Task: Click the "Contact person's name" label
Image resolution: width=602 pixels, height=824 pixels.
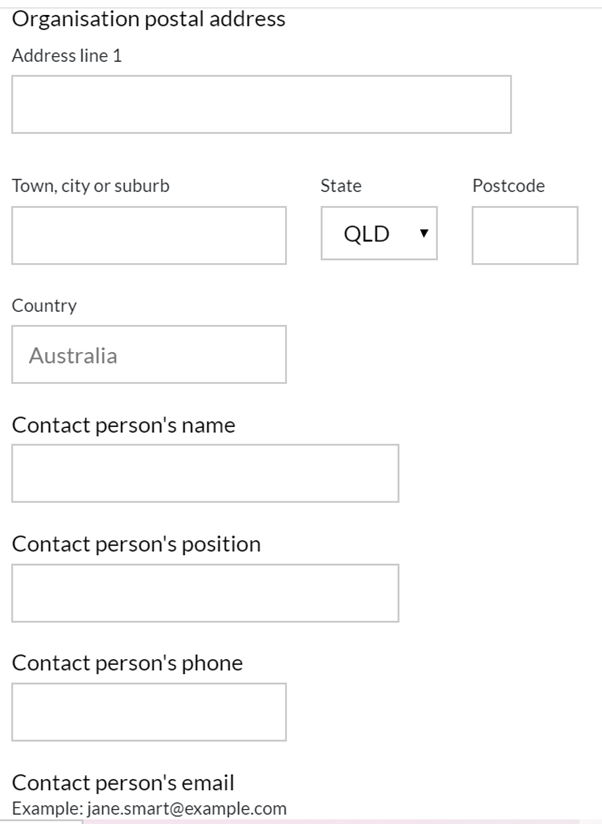Action: (x=123, y=425)
